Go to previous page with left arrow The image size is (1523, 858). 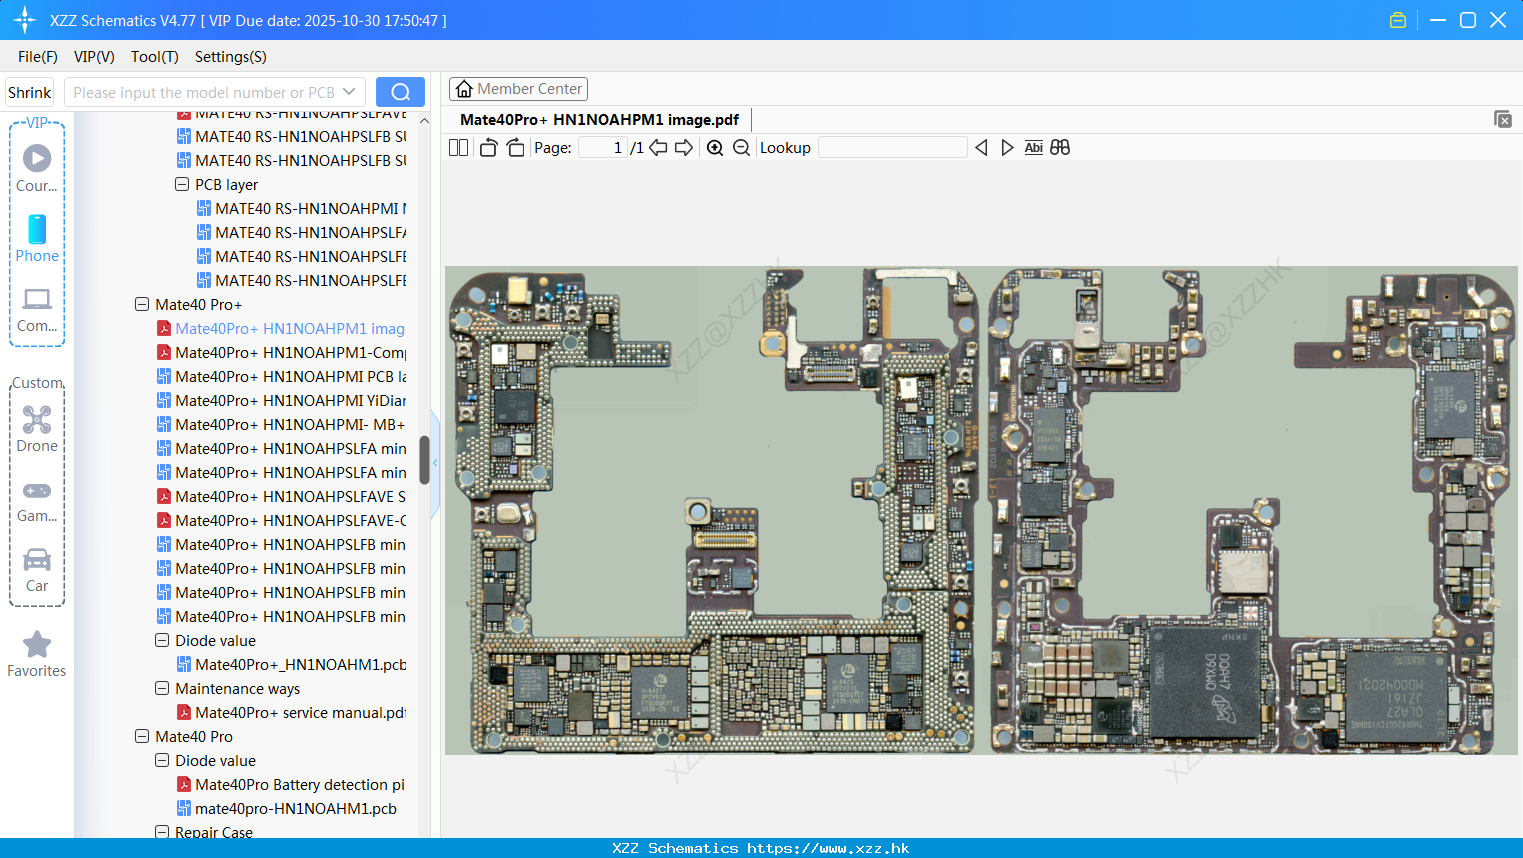point(658,147)
